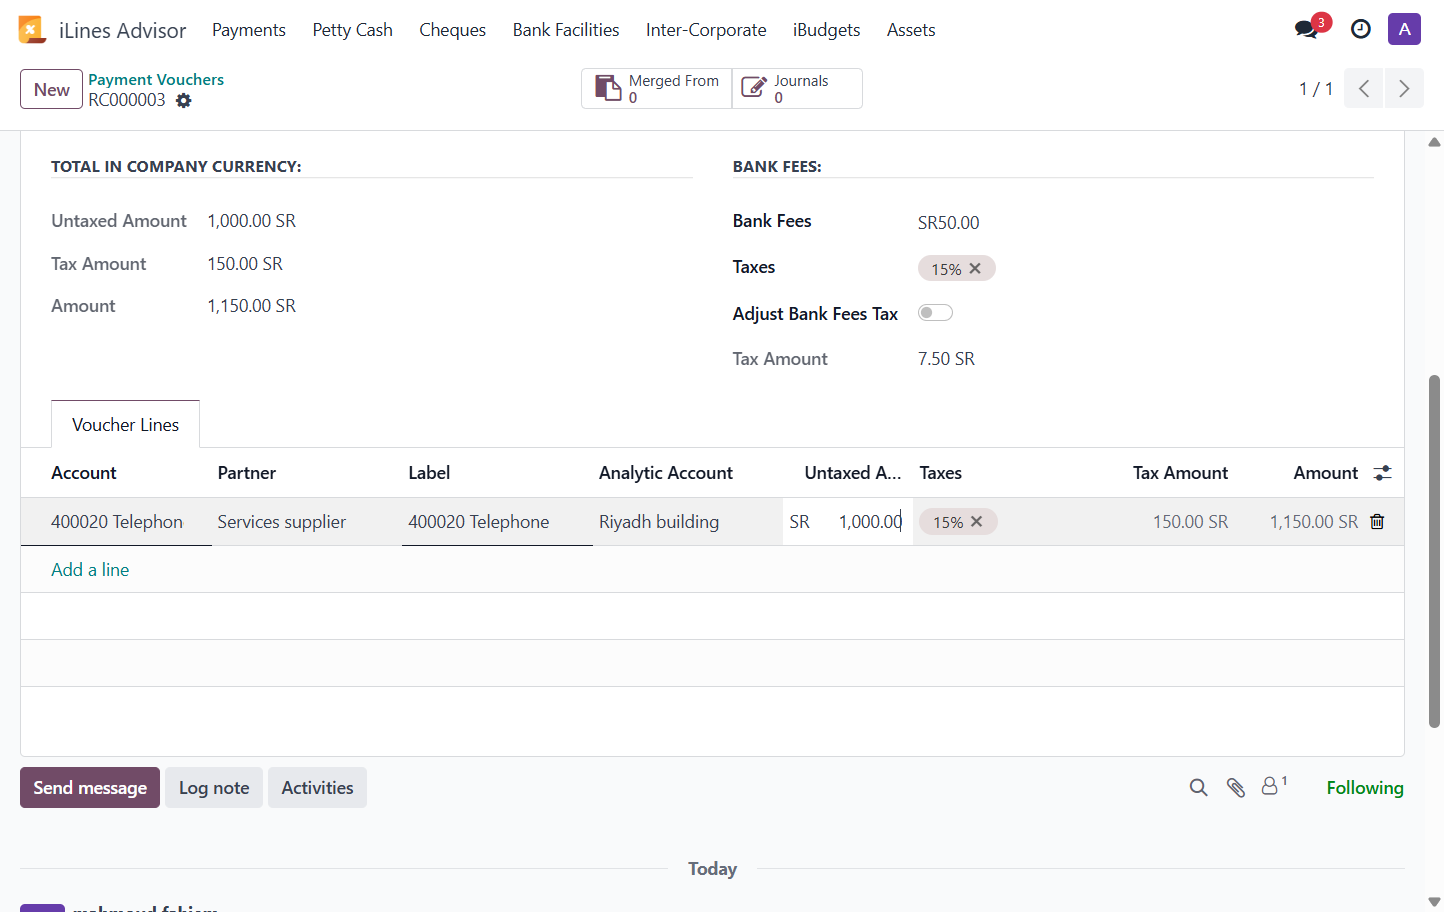
Task: Open column options adjust icon
Action: click(1382, 473)
